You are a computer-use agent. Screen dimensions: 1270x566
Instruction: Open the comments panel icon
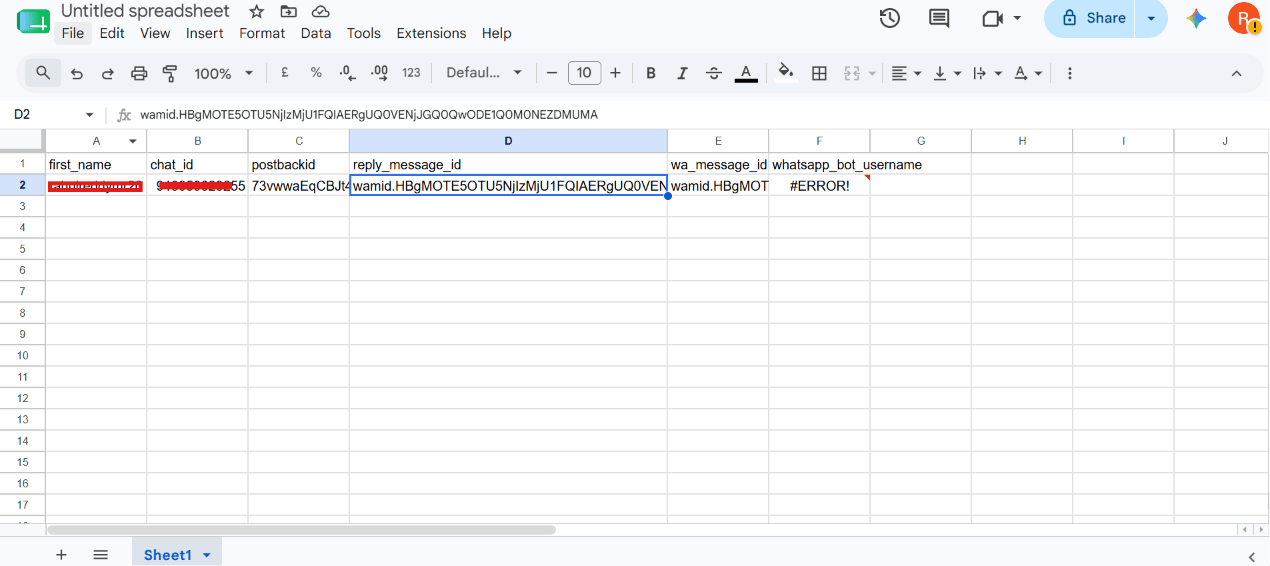click(x=939, y=18)
